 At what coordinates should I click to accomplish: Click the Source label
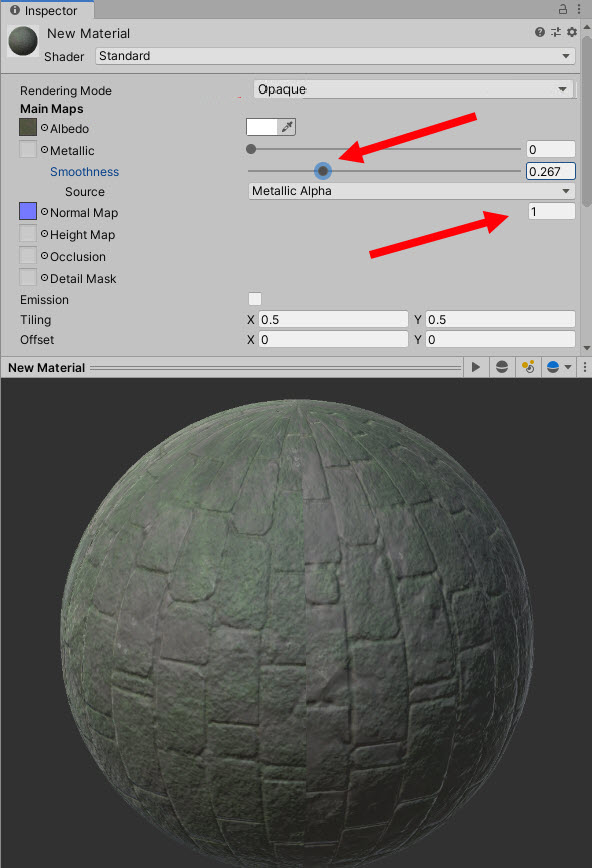coord(85,192)
